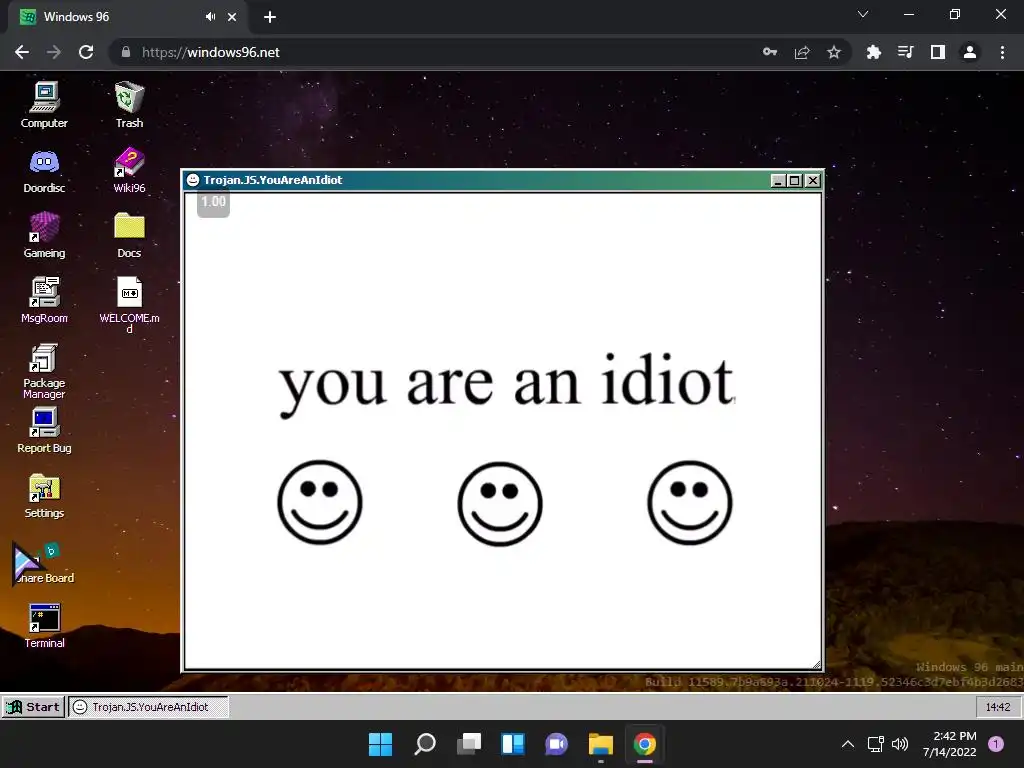Show hidden system tray icons
Viewport: 1024px width, 768px height.
pos(848,744)
